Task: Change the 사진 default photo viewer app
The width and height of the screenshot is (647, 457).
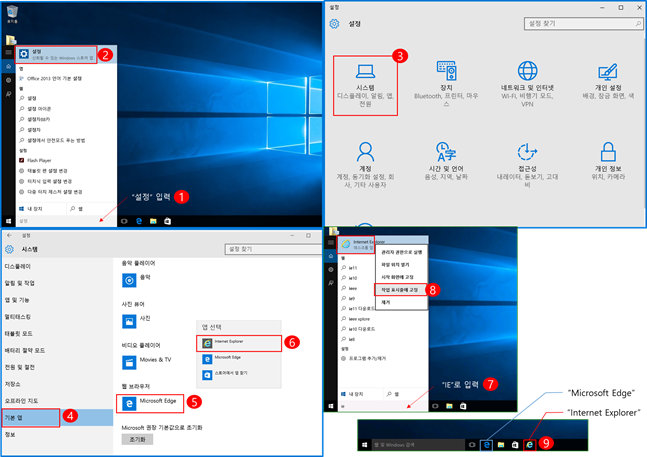Action: (x=137, y=321)
